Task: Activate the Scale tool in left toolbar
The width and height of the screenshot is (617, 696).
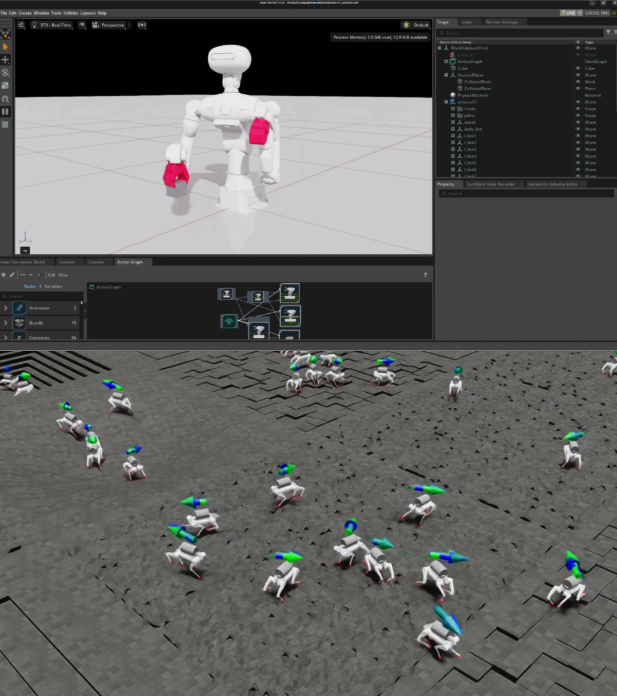Action: click(5, 85)
